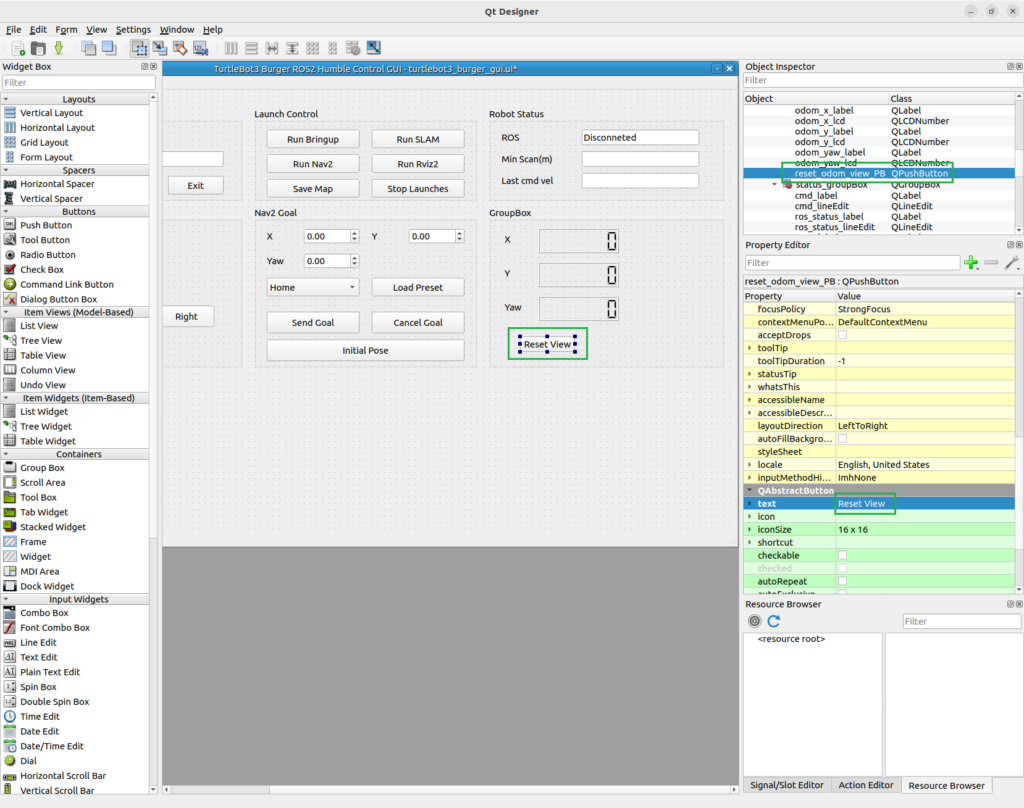Image resolution: width=1024 pixels, height=808 pixels.
Task: Toggle the checkable property checkbox
Action: coord(842,555)
